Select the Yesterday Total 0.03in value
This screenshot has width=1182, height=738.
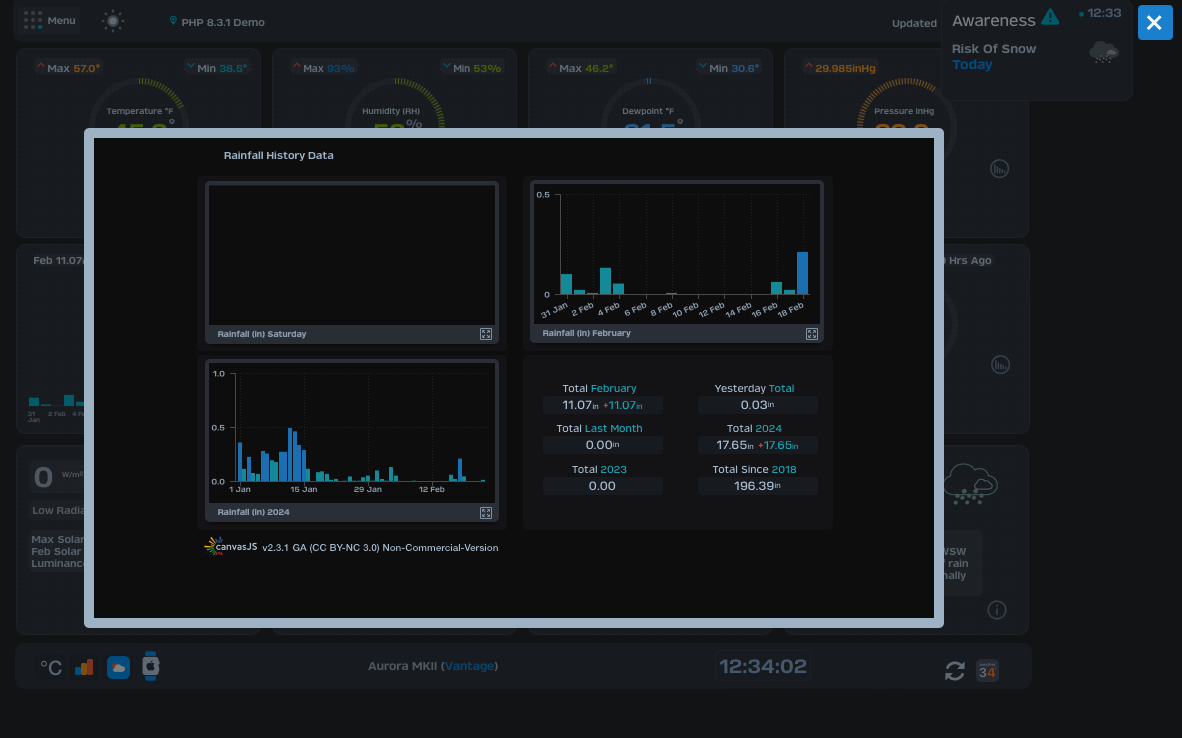click(x=758, y=406)
